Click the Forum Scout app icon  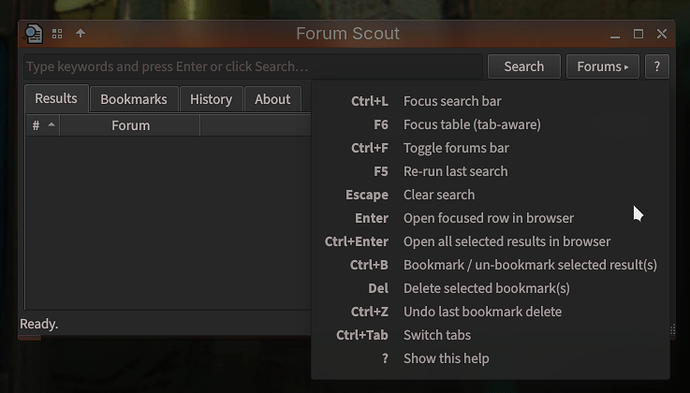click(x=33, y=34)
